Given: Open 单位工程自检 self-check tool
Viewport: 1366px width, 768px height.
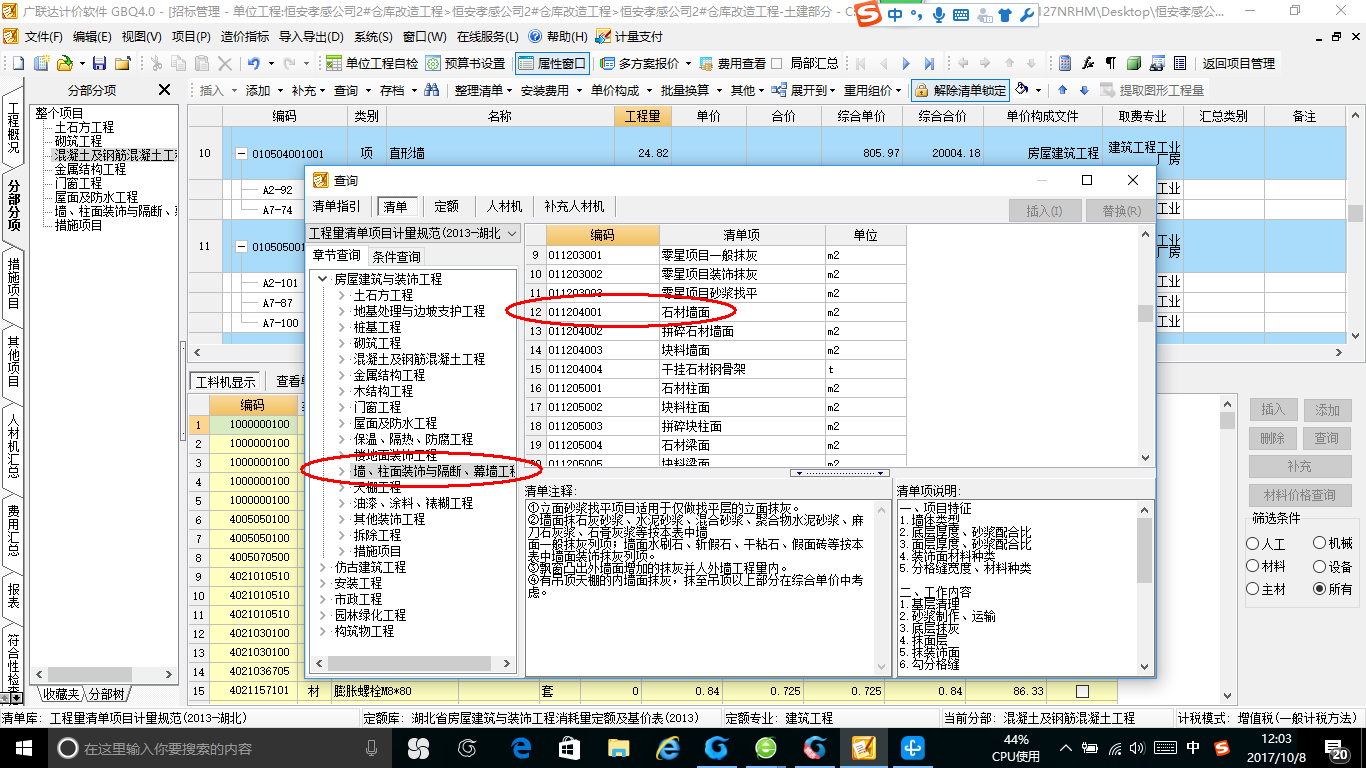Looking at the screenshot, I should [372, 63].
